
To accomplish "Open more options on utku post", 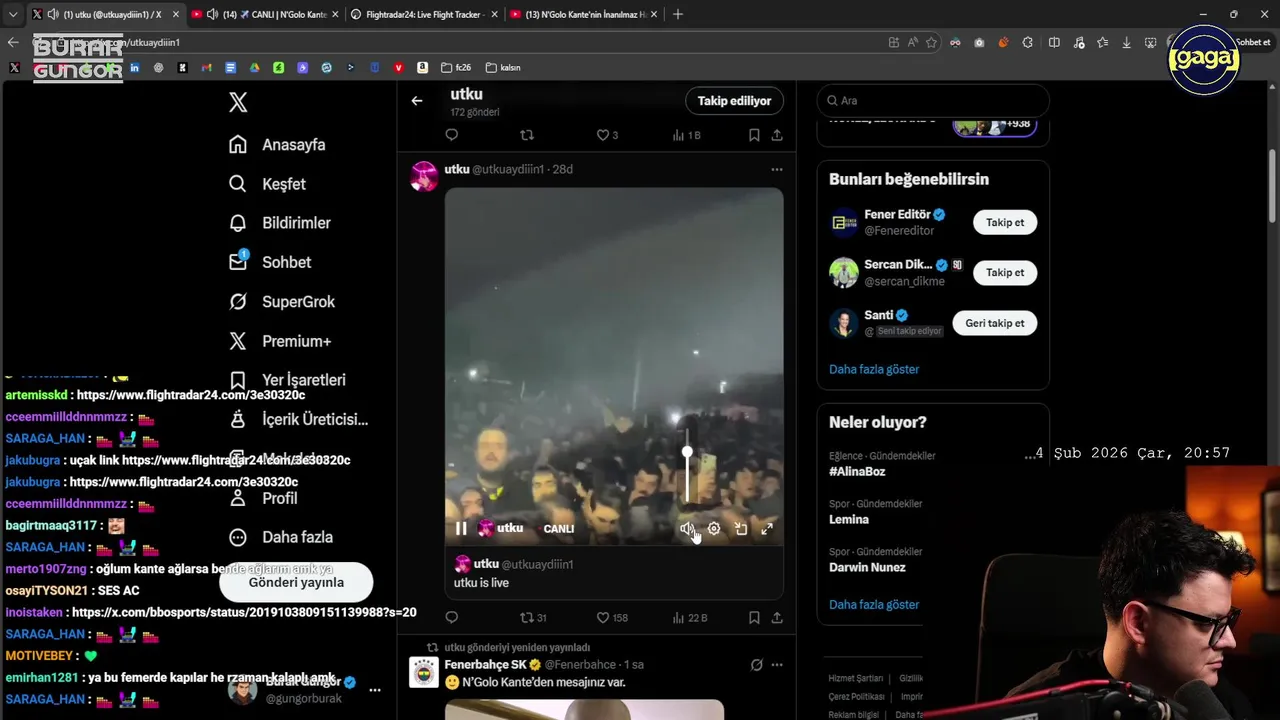I will (777, 169).
